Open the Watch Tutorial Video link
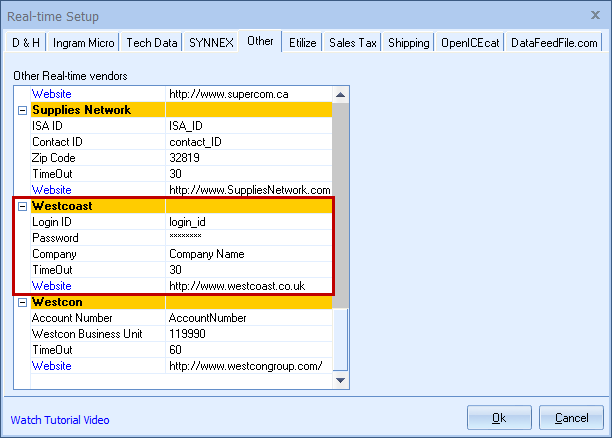The width and height of the screenshot is (612, 438). tap(60, 420)
